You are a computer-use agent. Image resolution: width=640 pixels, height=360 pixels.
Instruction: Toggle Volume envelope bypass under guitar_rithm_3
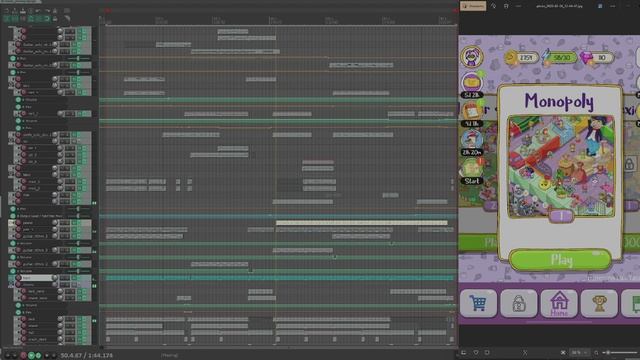coord(13,257)
